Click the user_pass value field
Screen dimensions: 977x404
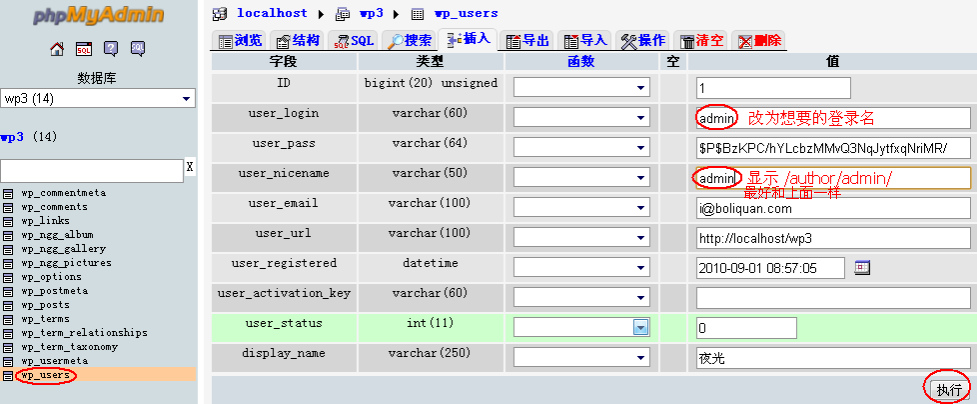point(833,148)
